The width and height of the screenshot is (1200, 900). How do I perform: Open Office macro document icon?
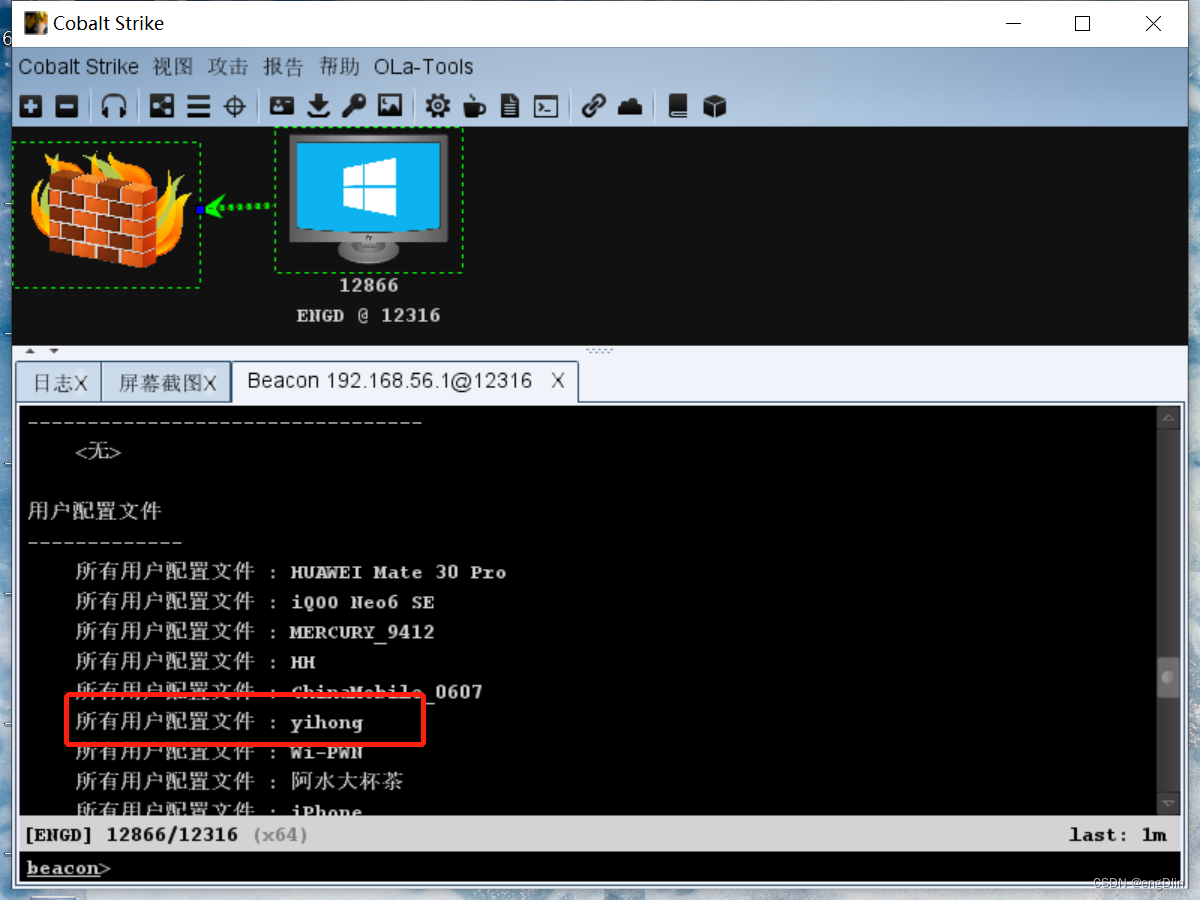[510, 106]
